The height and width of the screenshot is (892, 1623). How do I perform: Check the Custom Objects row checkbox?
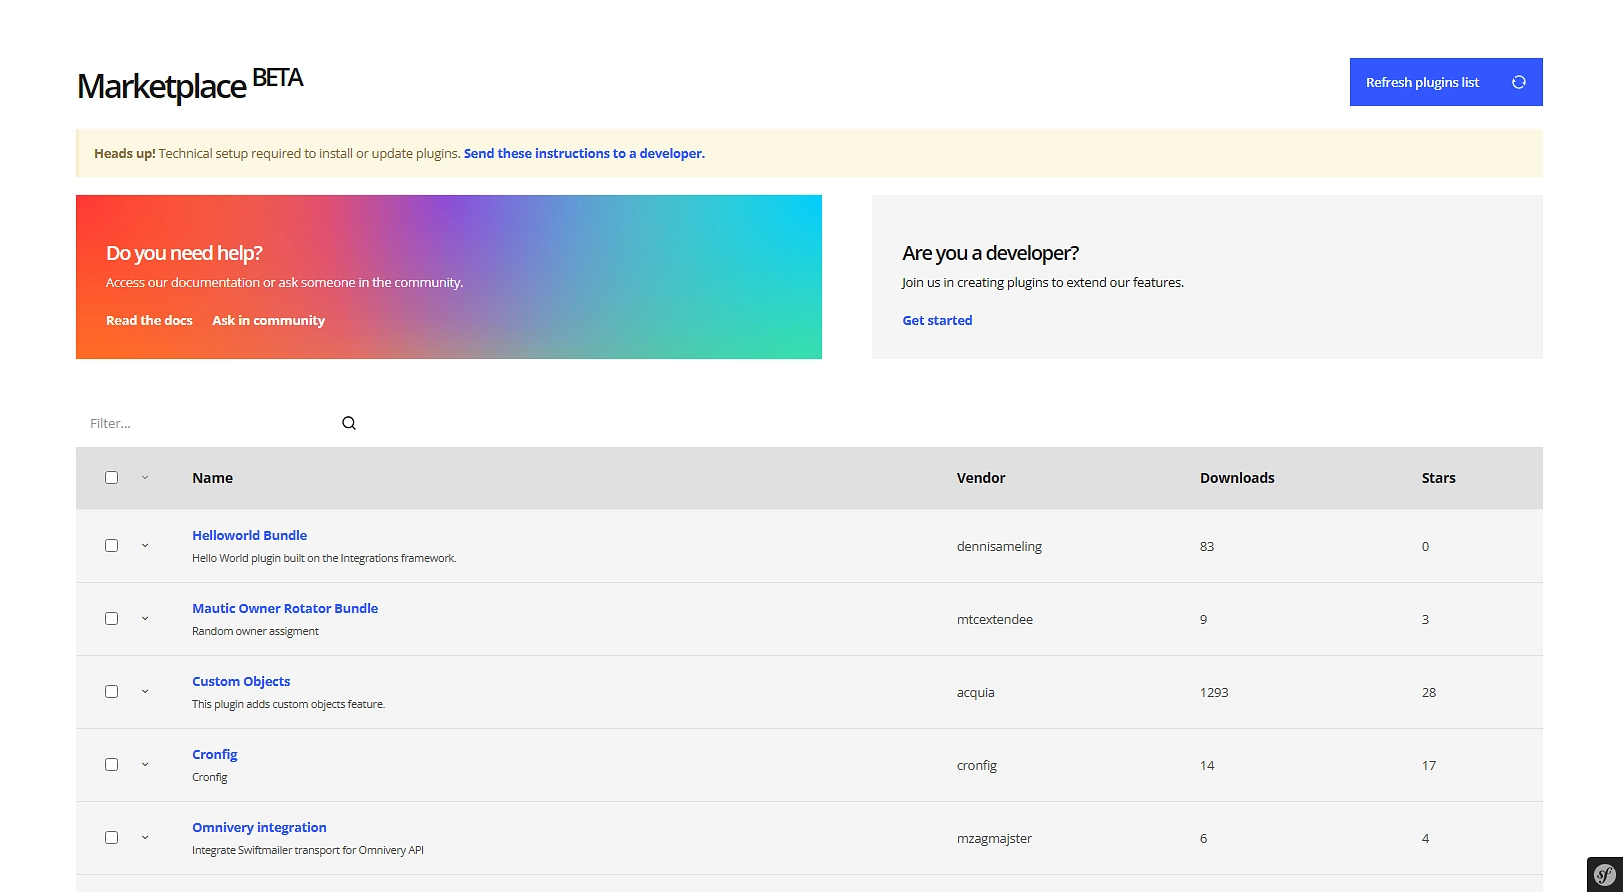click(112, 692)
